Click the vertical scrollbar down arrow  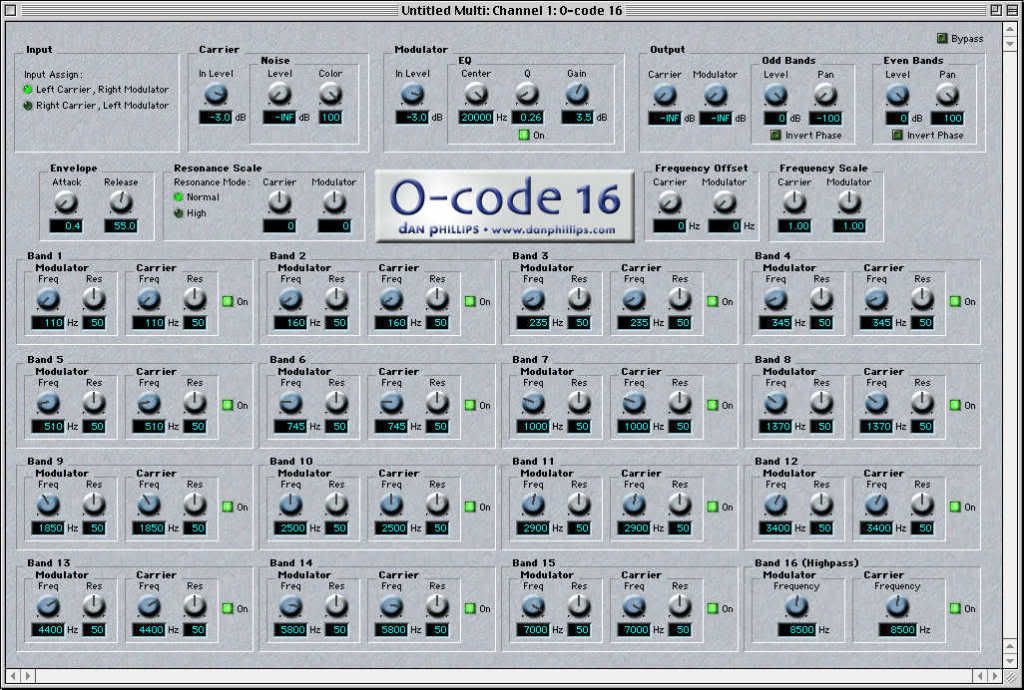[x=1010, y=660]
